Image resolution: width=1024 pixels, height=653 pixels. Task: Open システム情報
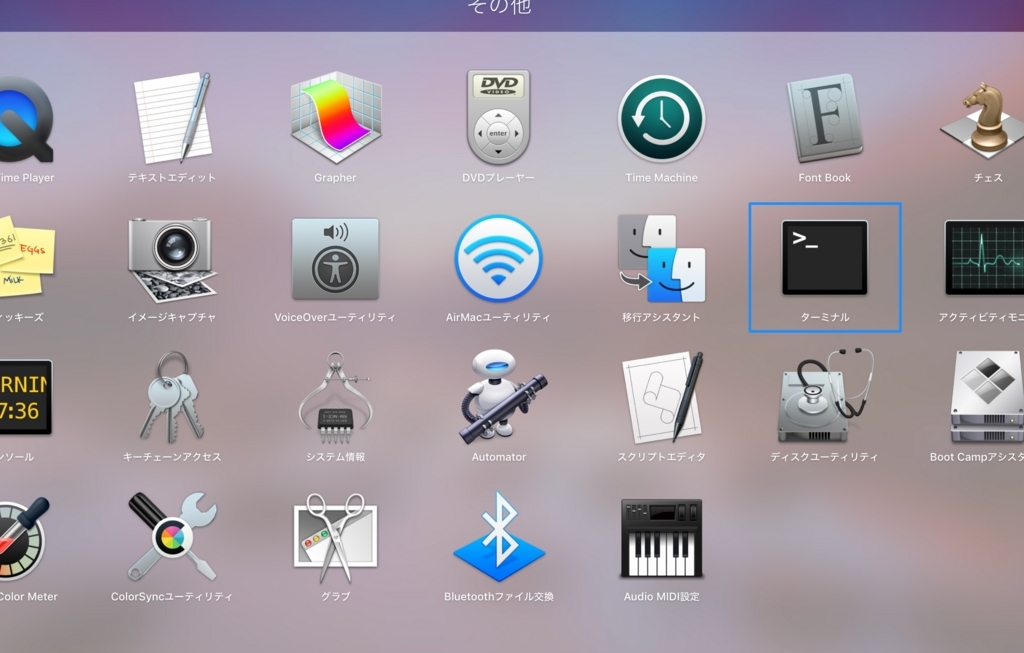pyautogui.click(x=335, y=398)
